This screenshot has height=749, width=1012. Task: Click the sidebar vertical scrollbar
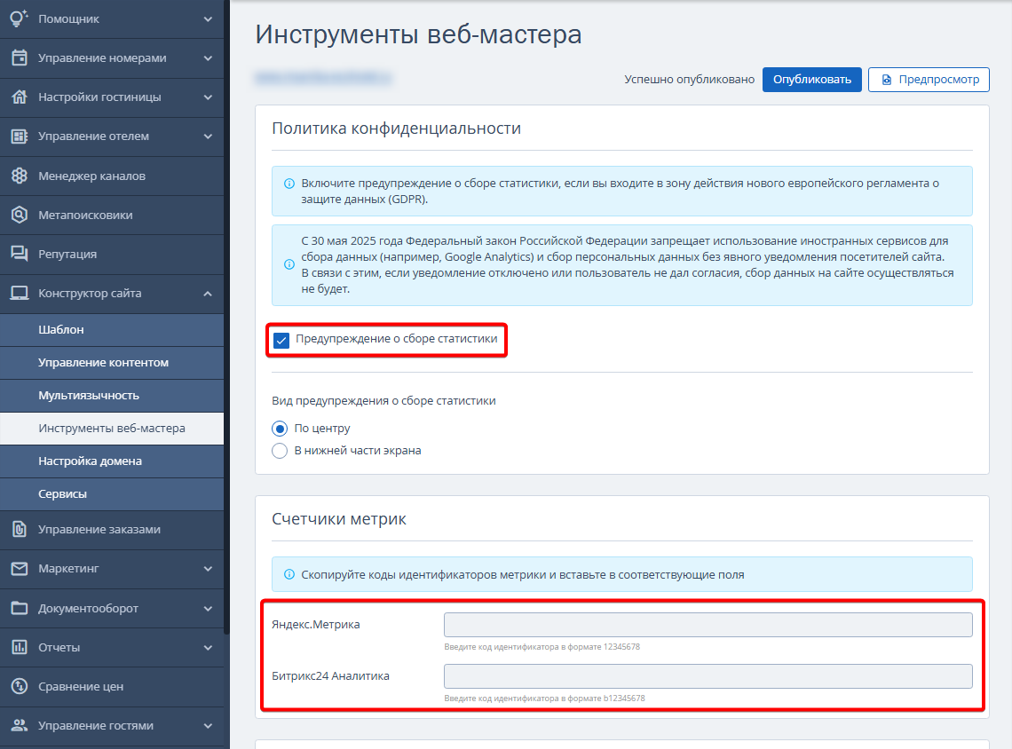pyautogui.click(x=227, y=316)
